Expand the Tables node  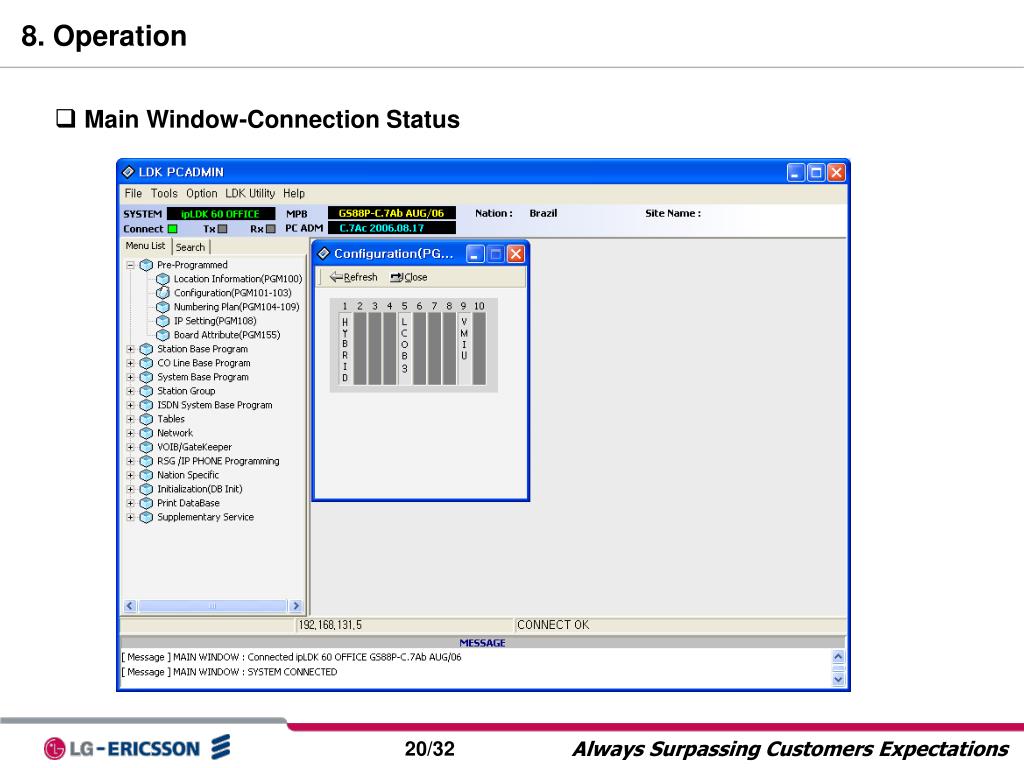130,419
